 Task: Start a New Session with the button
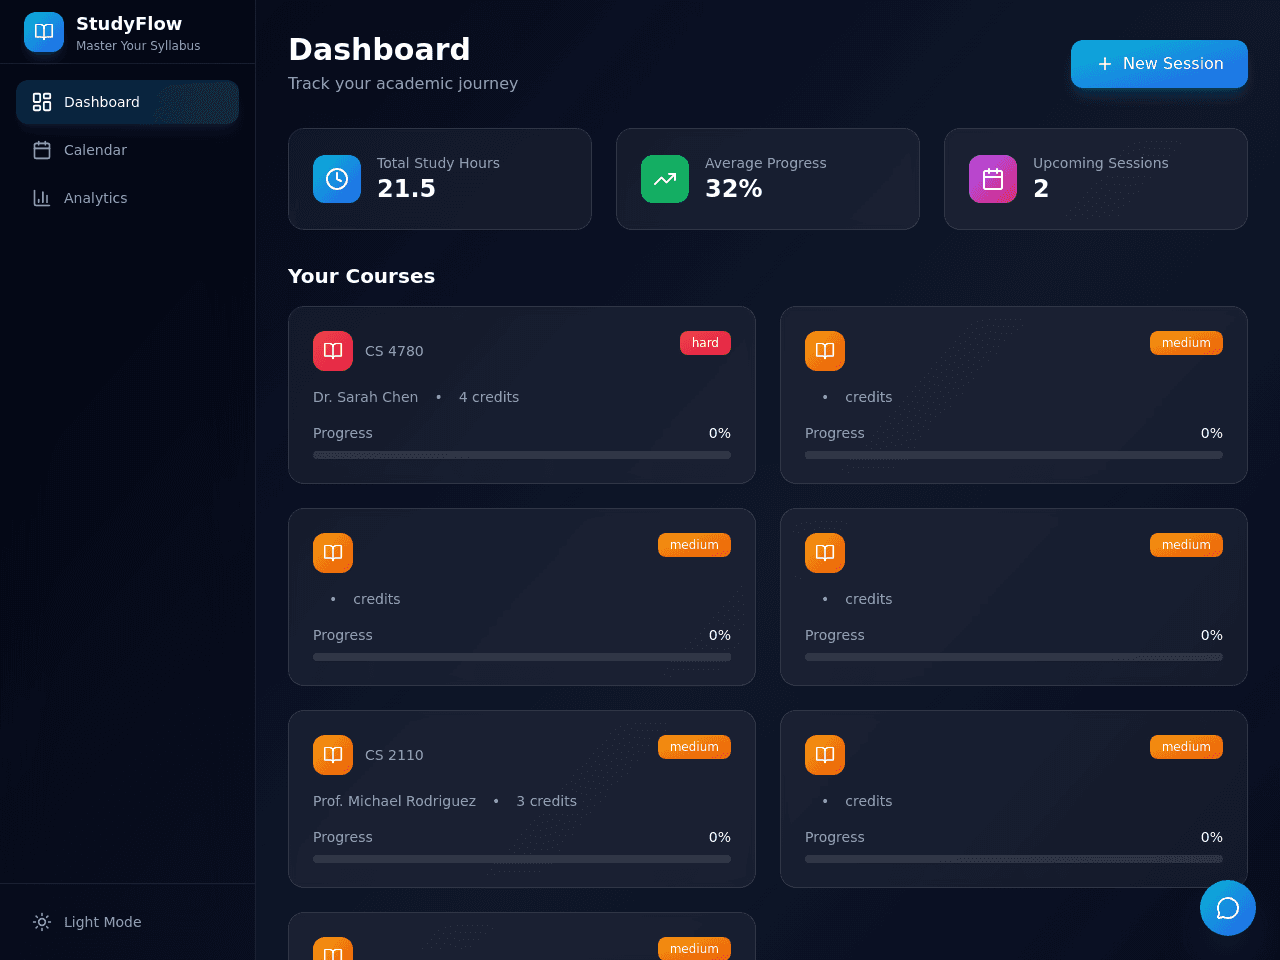click(1159, 64)
